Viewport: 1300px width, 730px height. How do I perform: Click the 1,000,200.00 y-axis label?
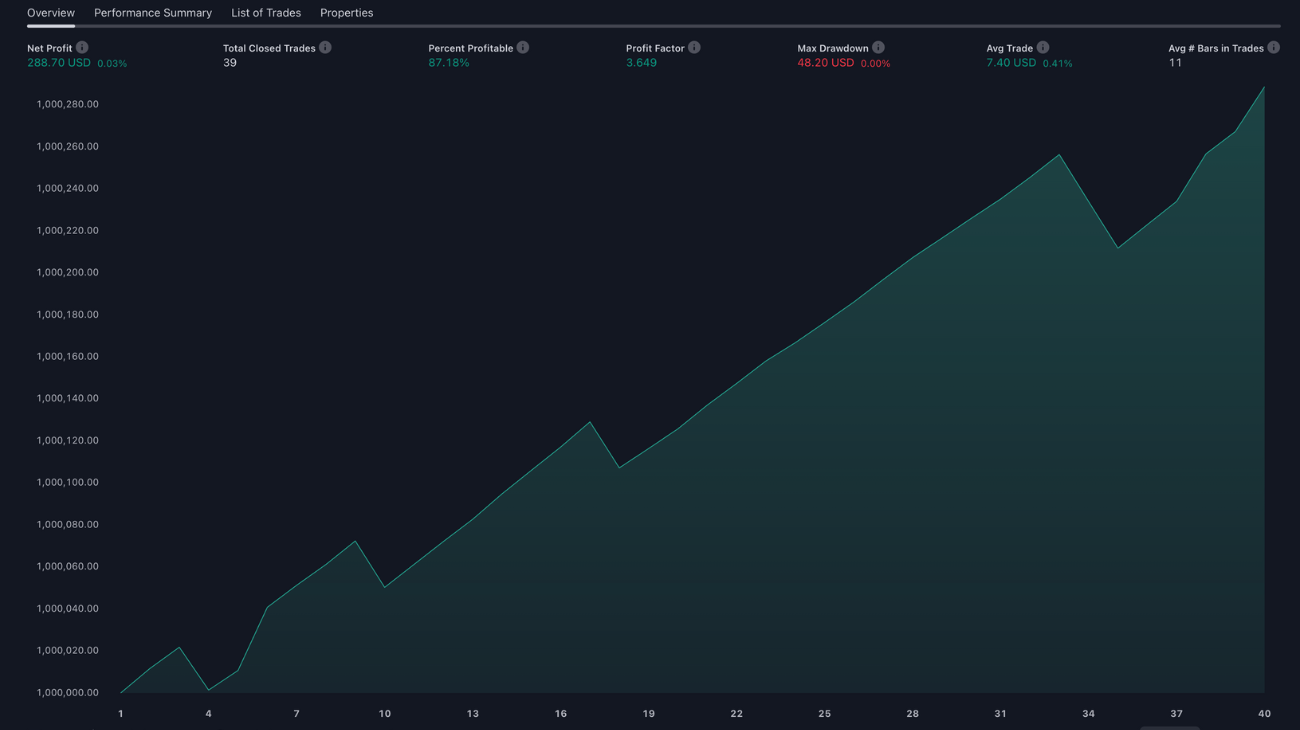[x=68, y=272]
